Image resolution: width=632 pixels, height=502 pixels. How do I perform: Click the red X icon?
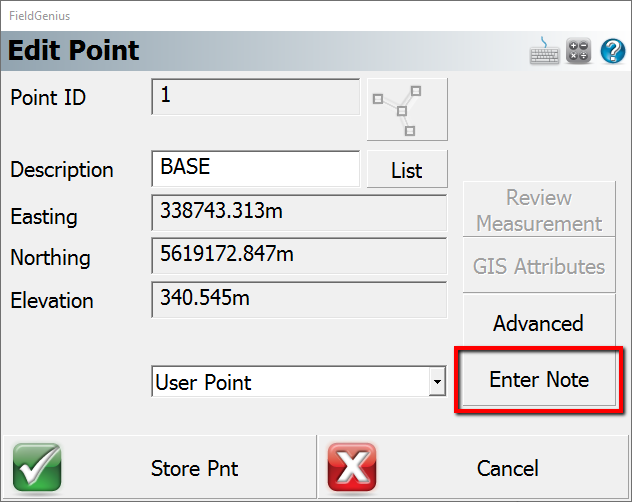[x=352, y=468]
